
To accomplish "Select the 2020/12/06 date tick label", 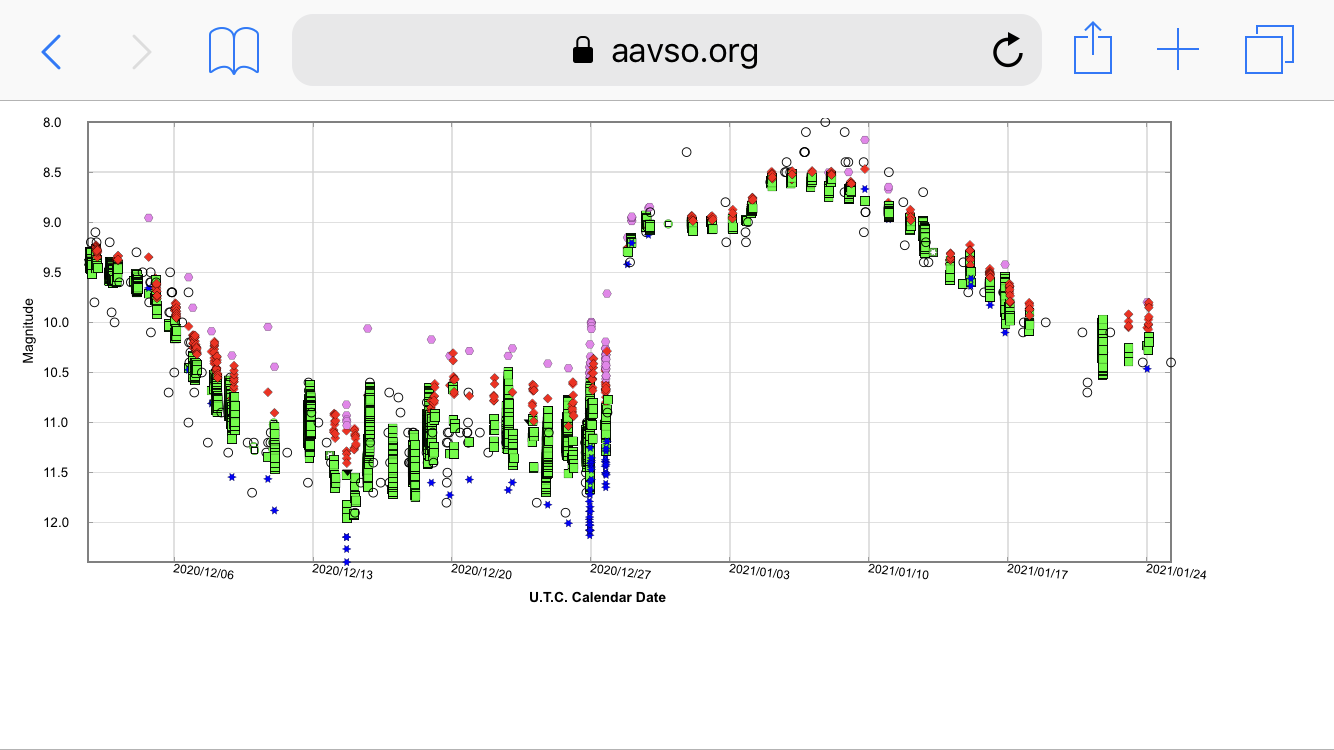I will (x=203, y=571).
